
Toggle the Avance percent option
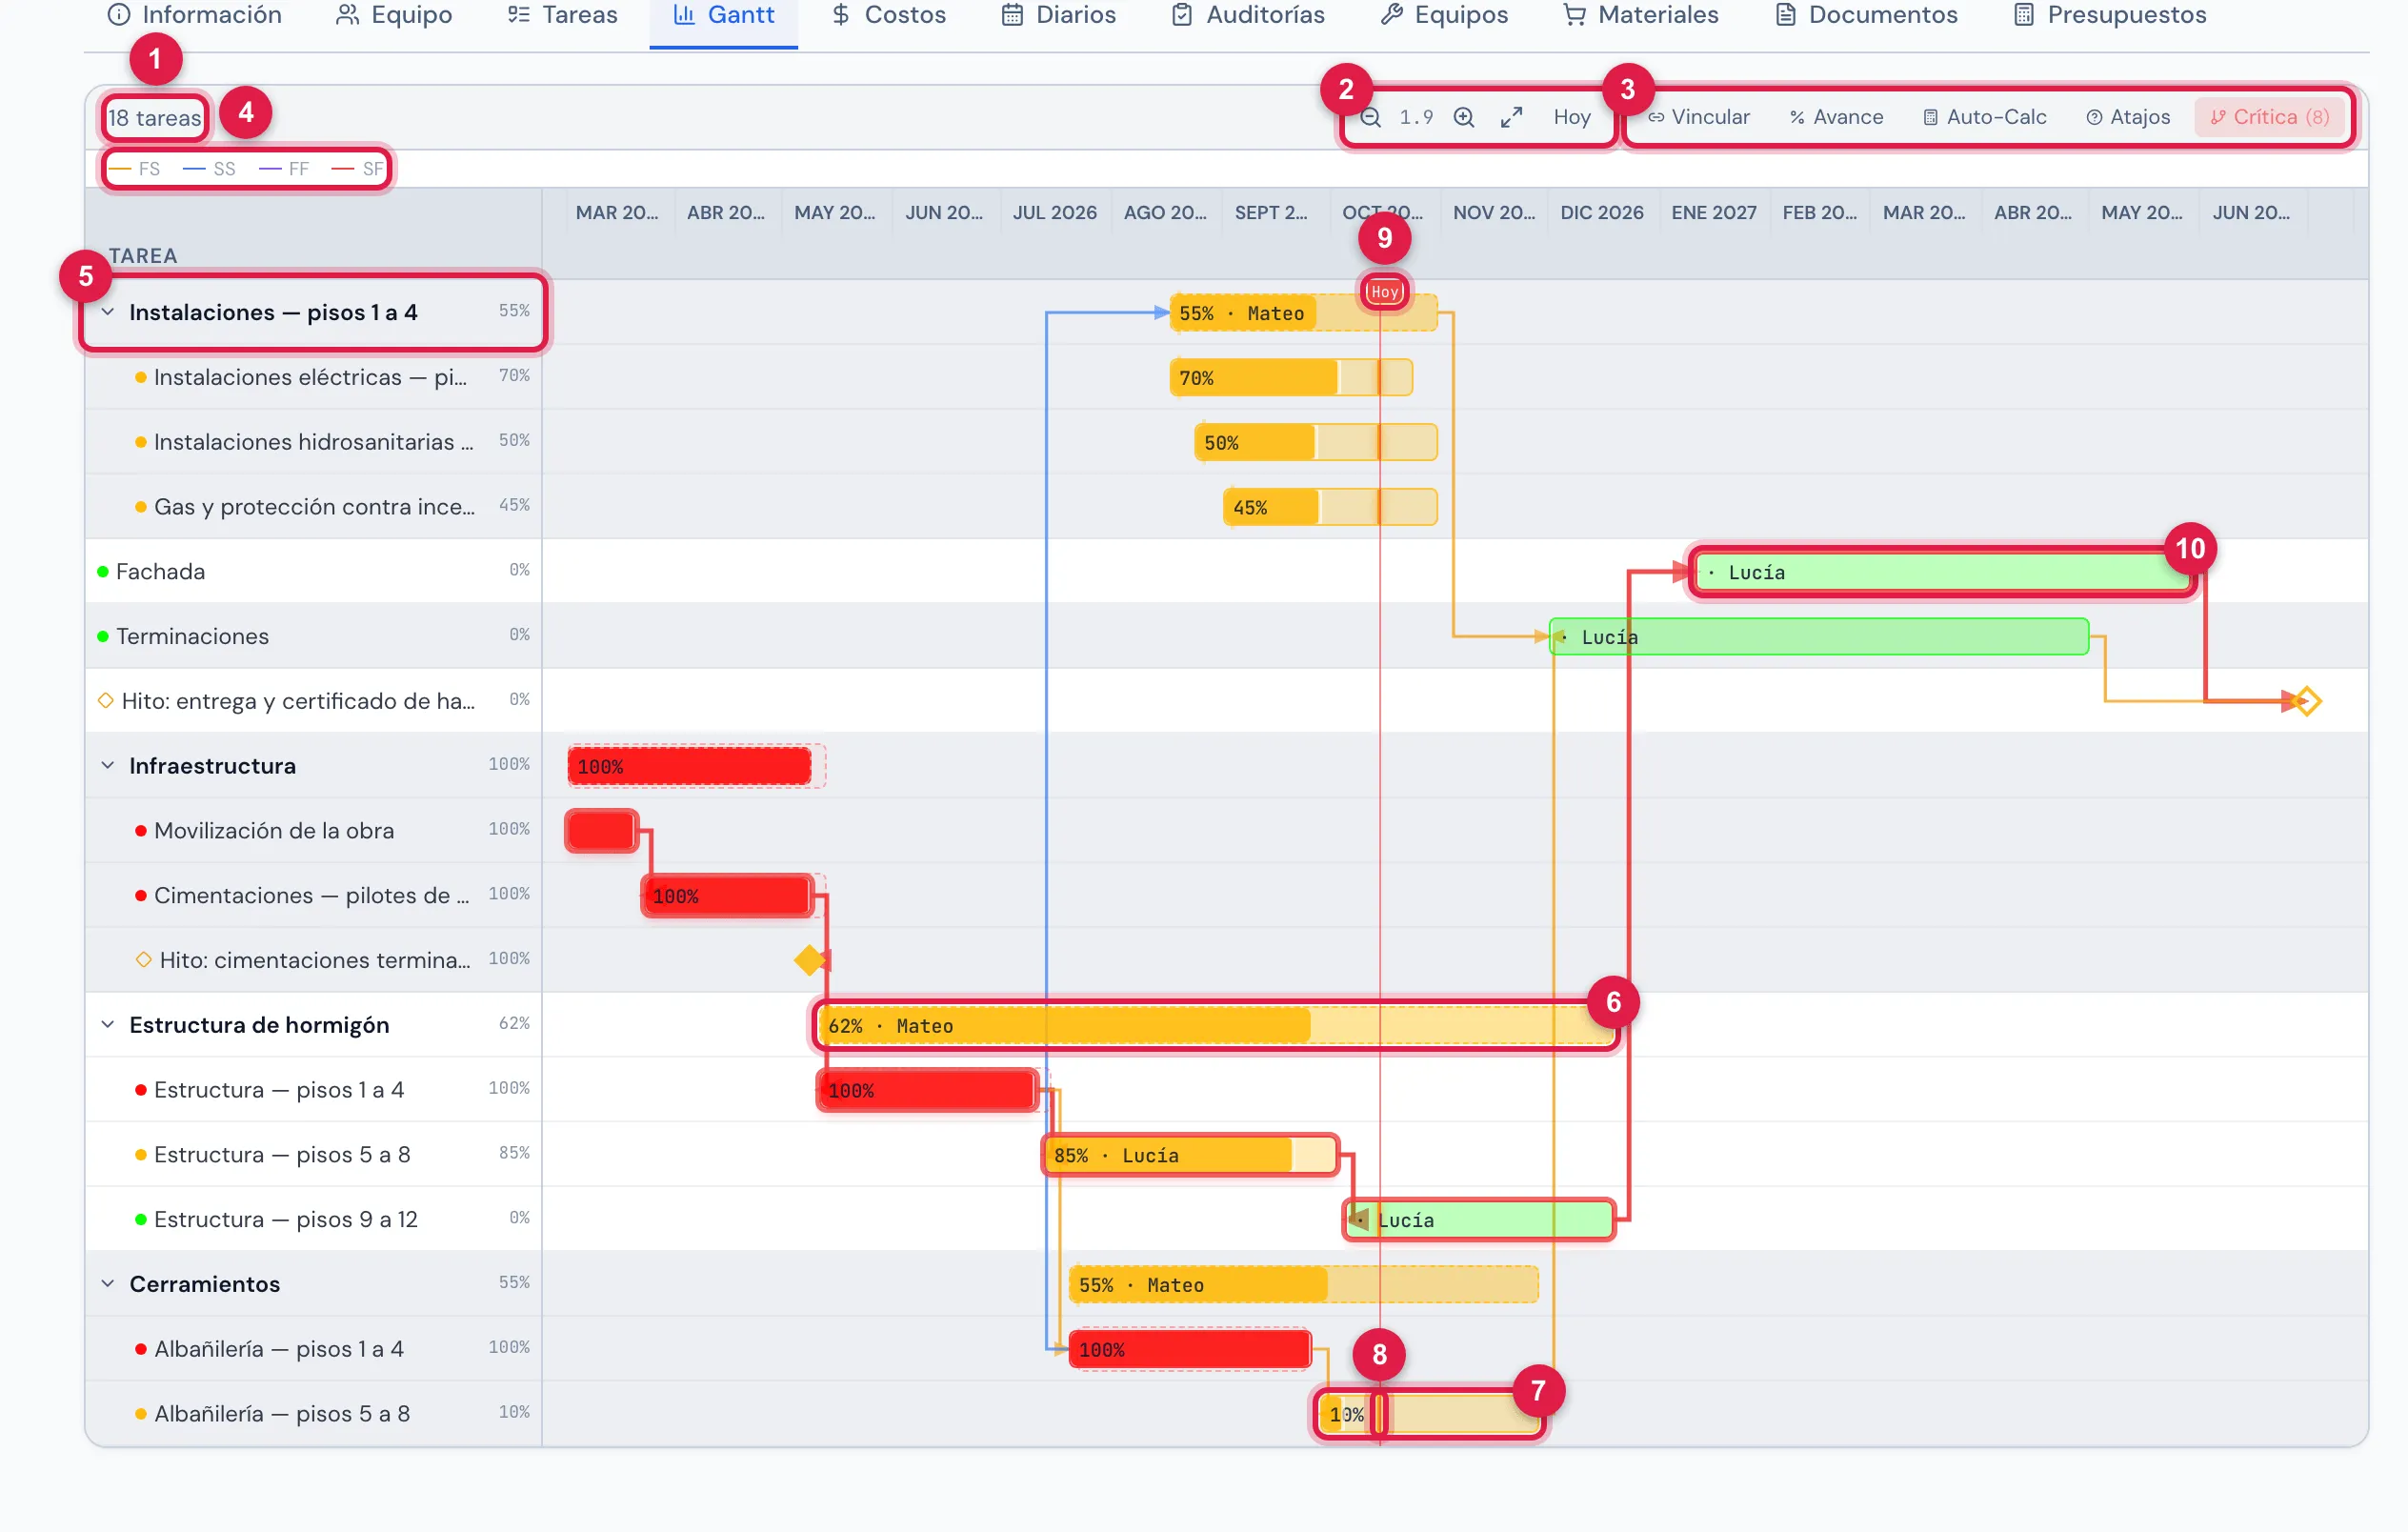click(1836, 118)
